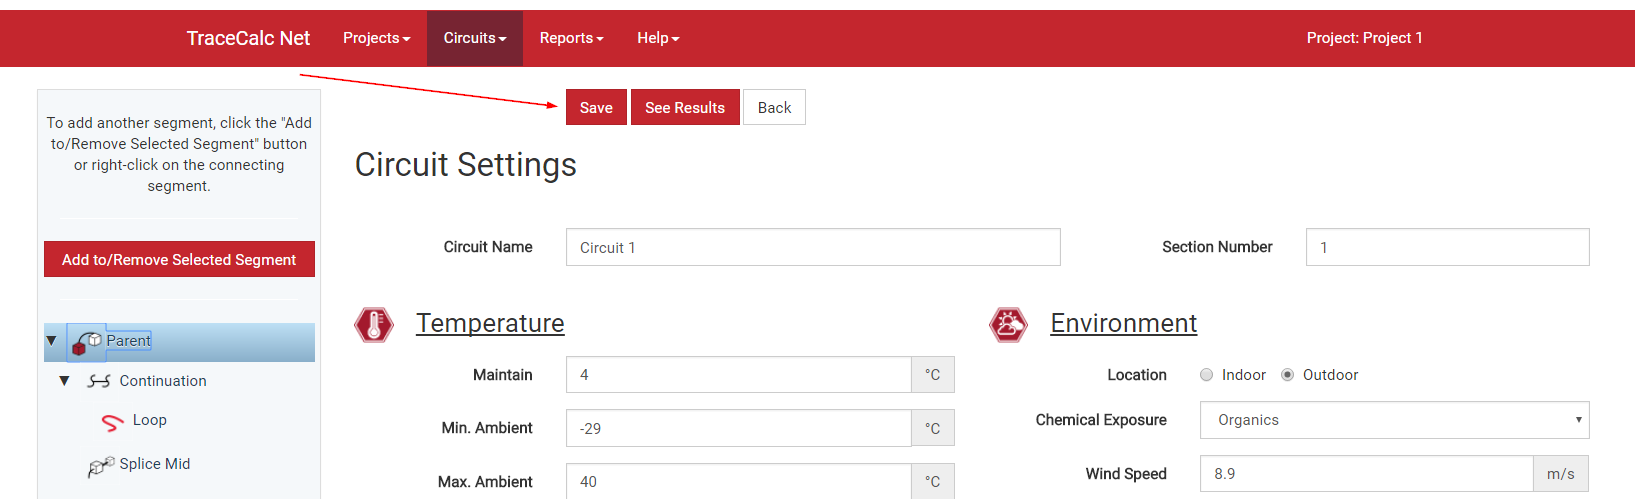Click the Max. Ambient input field
The height and width of the screenshot is (499, 1635).
pos(738,481)
